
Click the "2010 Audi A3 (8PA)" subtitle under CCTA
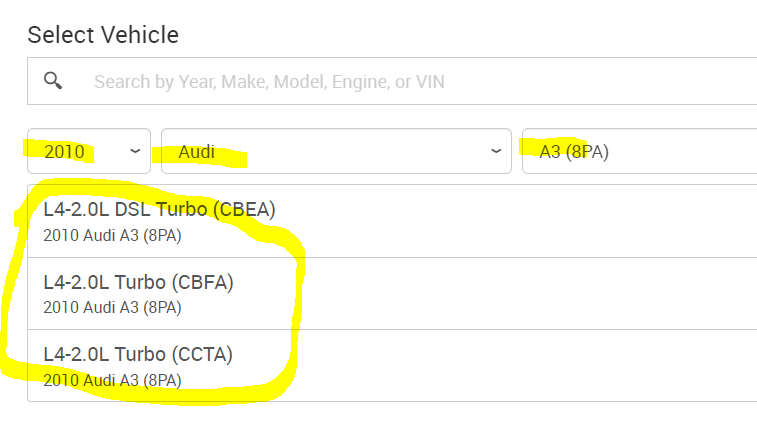tap(112, 379)
